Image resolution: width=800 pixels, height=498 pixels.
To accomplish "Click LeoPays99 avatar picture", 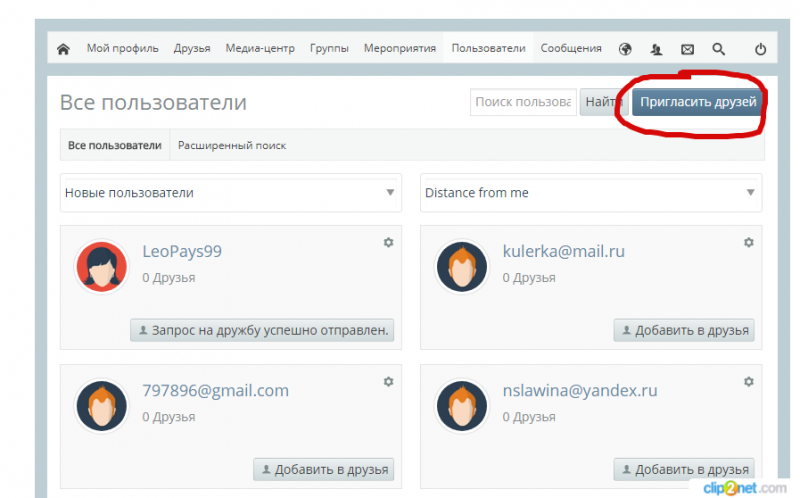I will pos(102,266).
